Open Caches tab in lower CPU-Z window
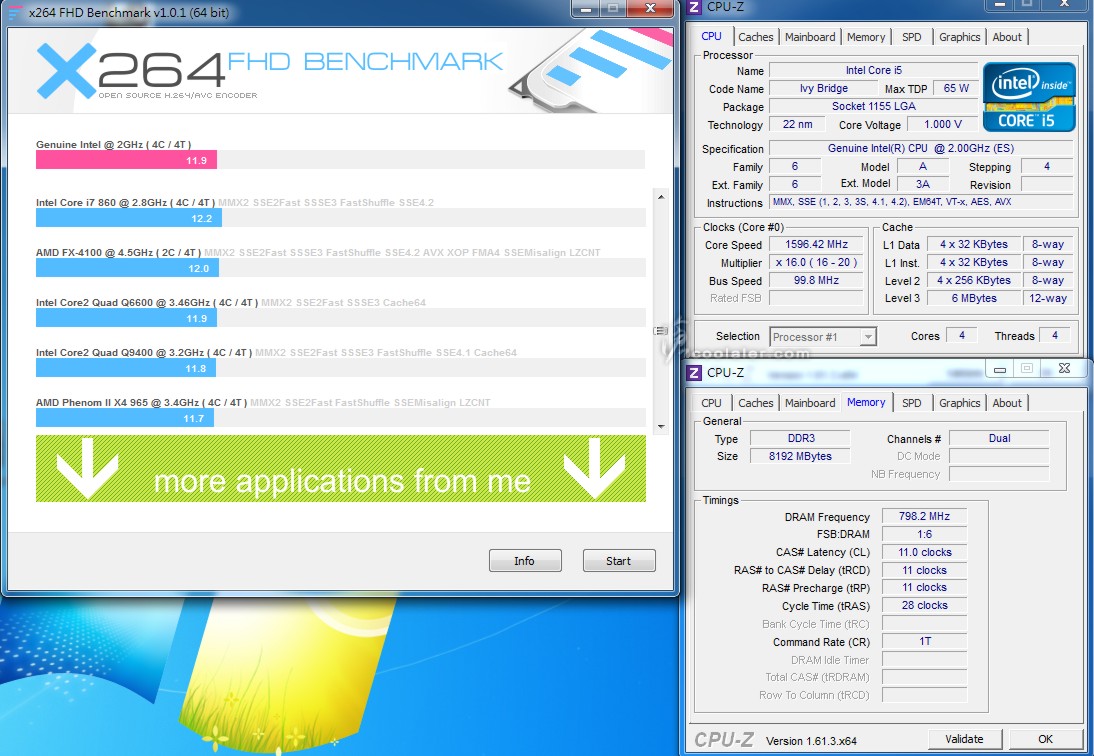The height and width of the screenshot is (756, 1094). point(756,403)
